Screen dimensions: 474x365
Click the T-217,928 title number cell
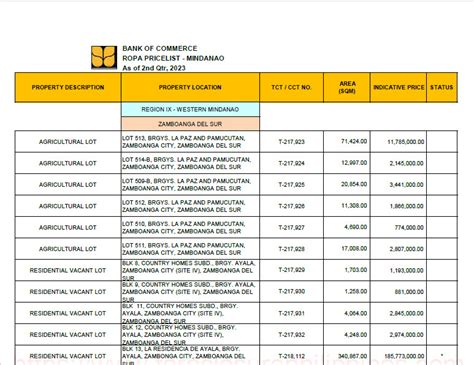point(291,249)
